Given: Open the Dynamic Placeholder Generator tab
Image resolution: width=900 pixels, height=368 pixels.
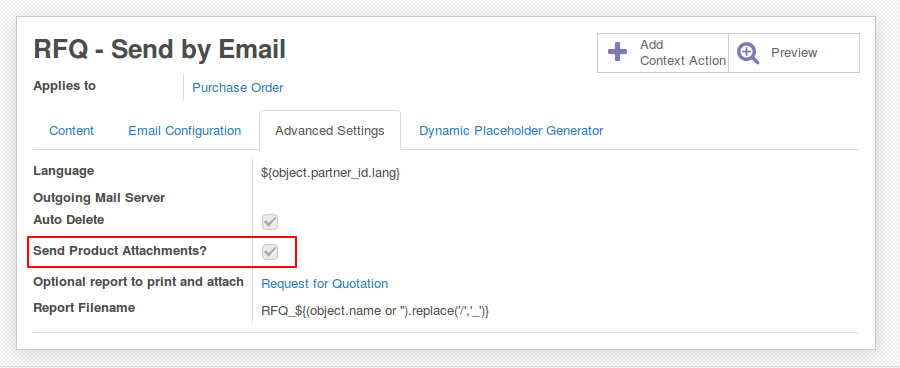Looking at the screenshot, I should [511, 131].
